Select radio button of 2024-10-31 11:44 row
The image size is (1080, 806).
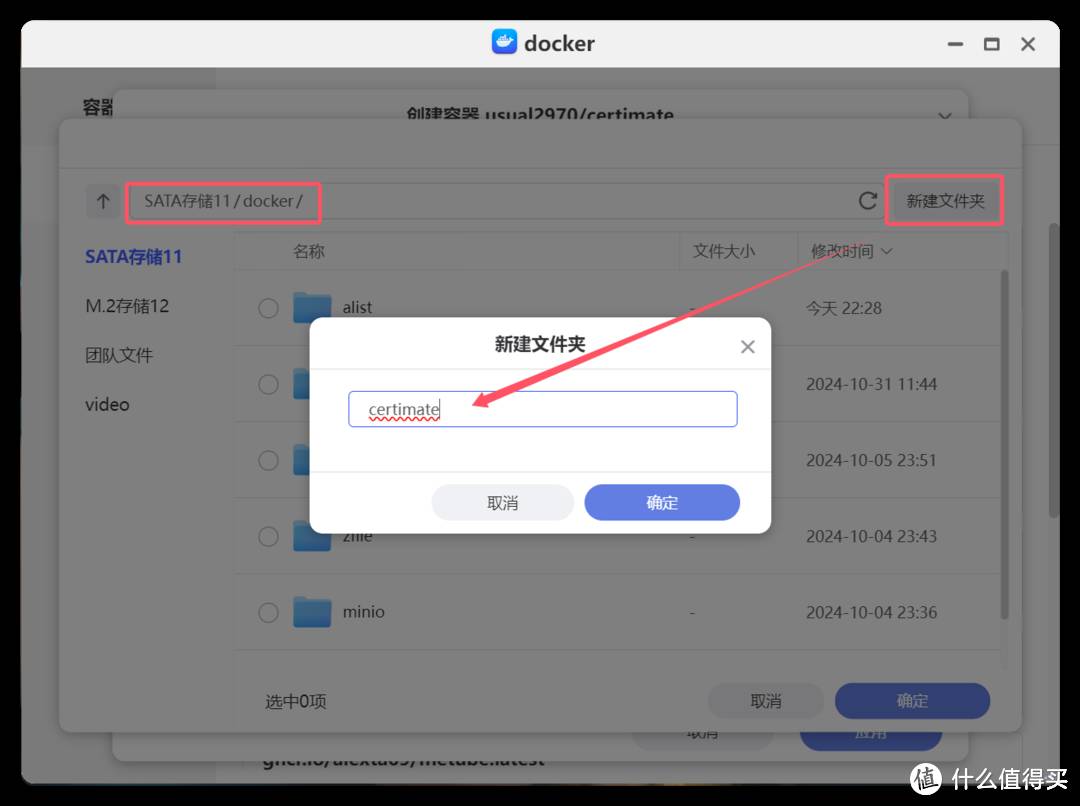pos(269,384)
